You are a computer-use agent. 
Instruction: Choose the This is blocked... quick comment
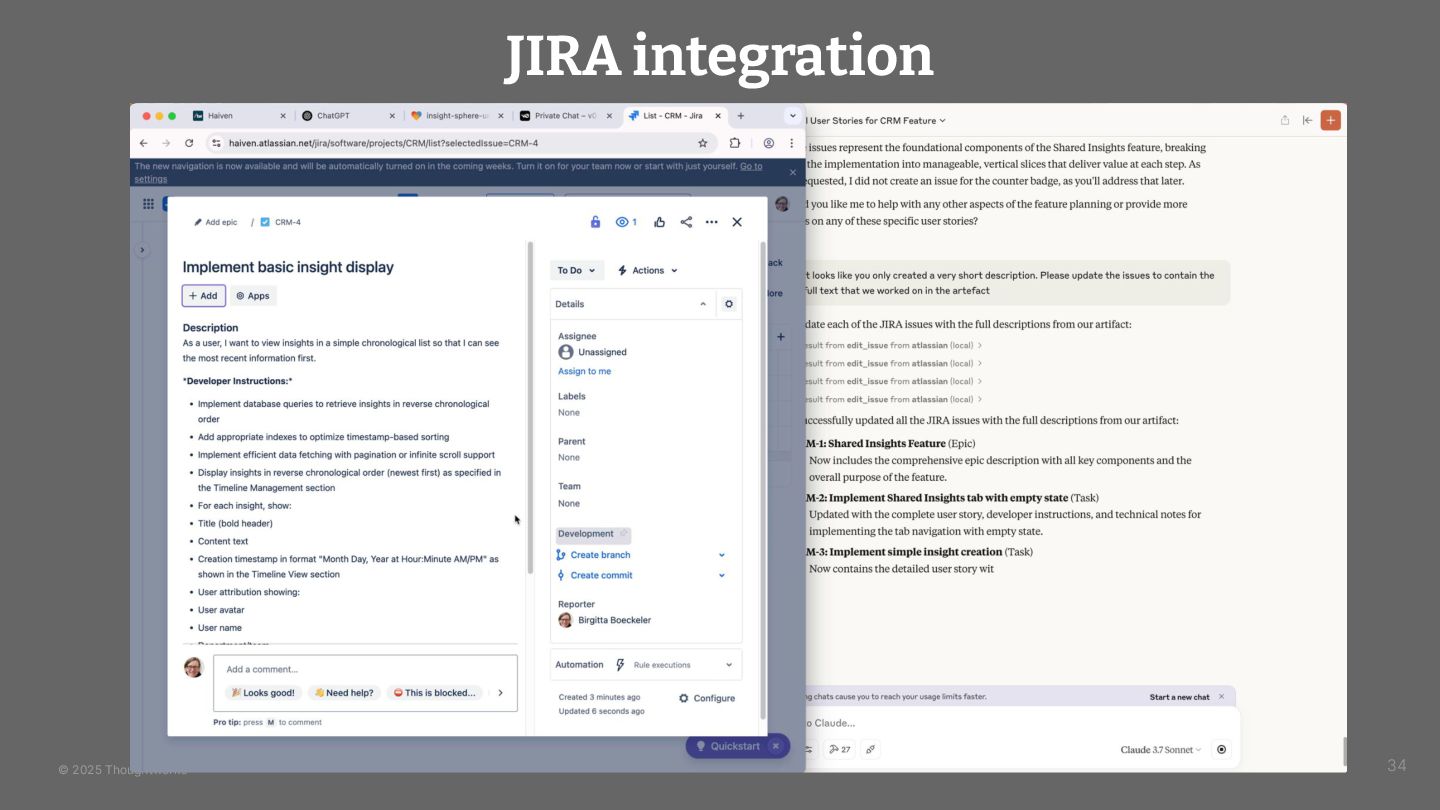point(434,692)
